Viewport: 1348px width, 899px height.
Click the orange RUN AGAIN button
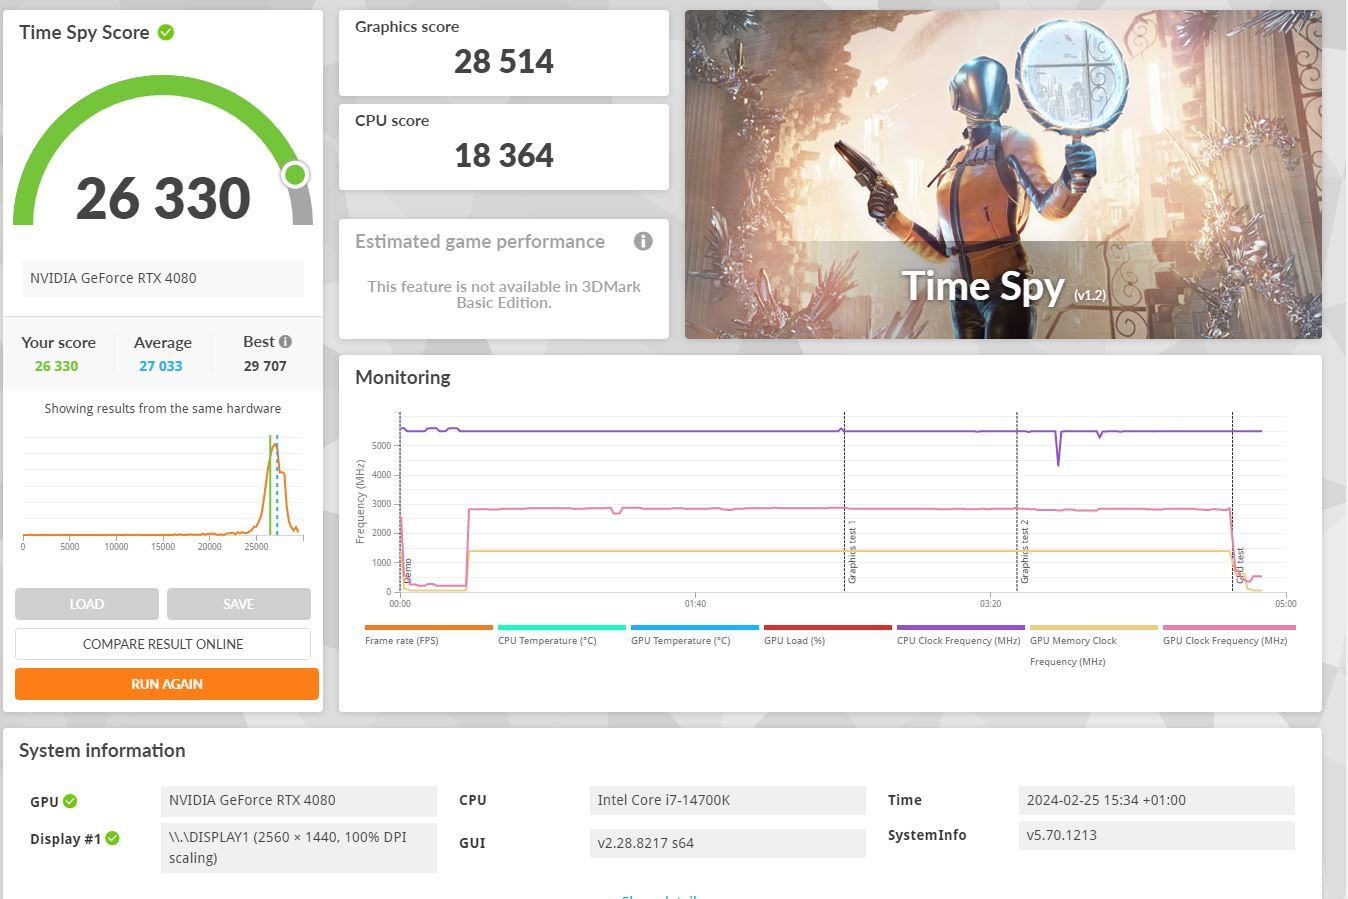(x=167, y=684)
